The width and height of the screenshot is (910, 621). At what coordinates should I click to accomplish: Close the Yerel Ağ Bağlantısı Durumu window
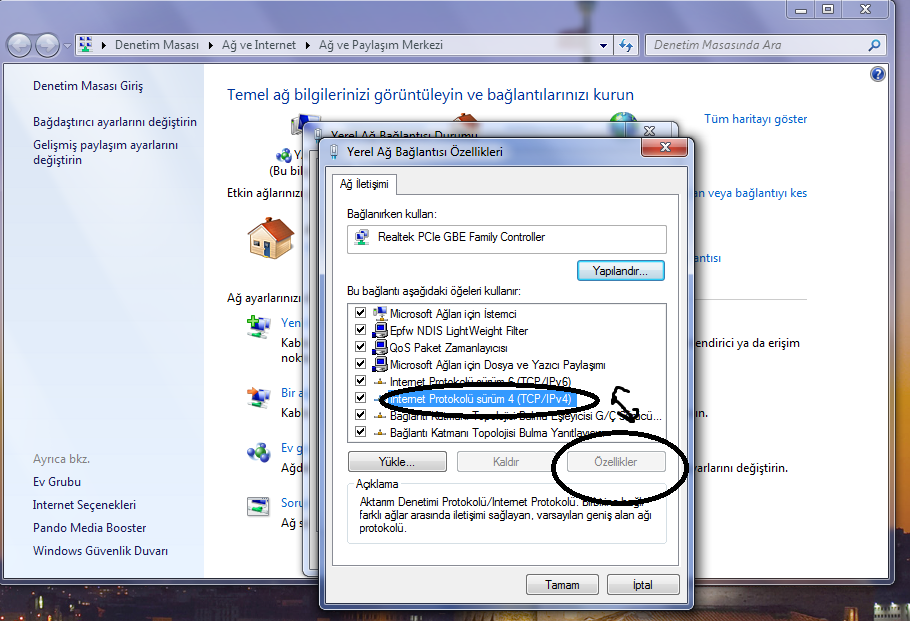coord(649,131)
